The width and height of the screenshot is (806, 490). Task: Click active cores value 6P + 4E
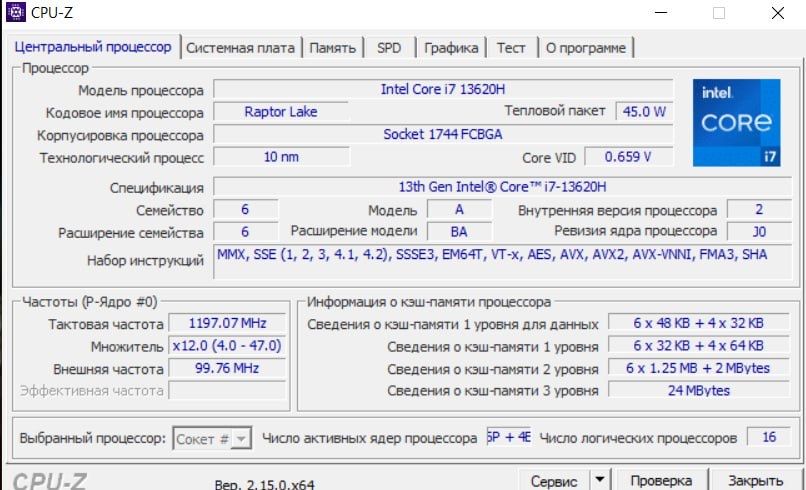pos(509,438)
